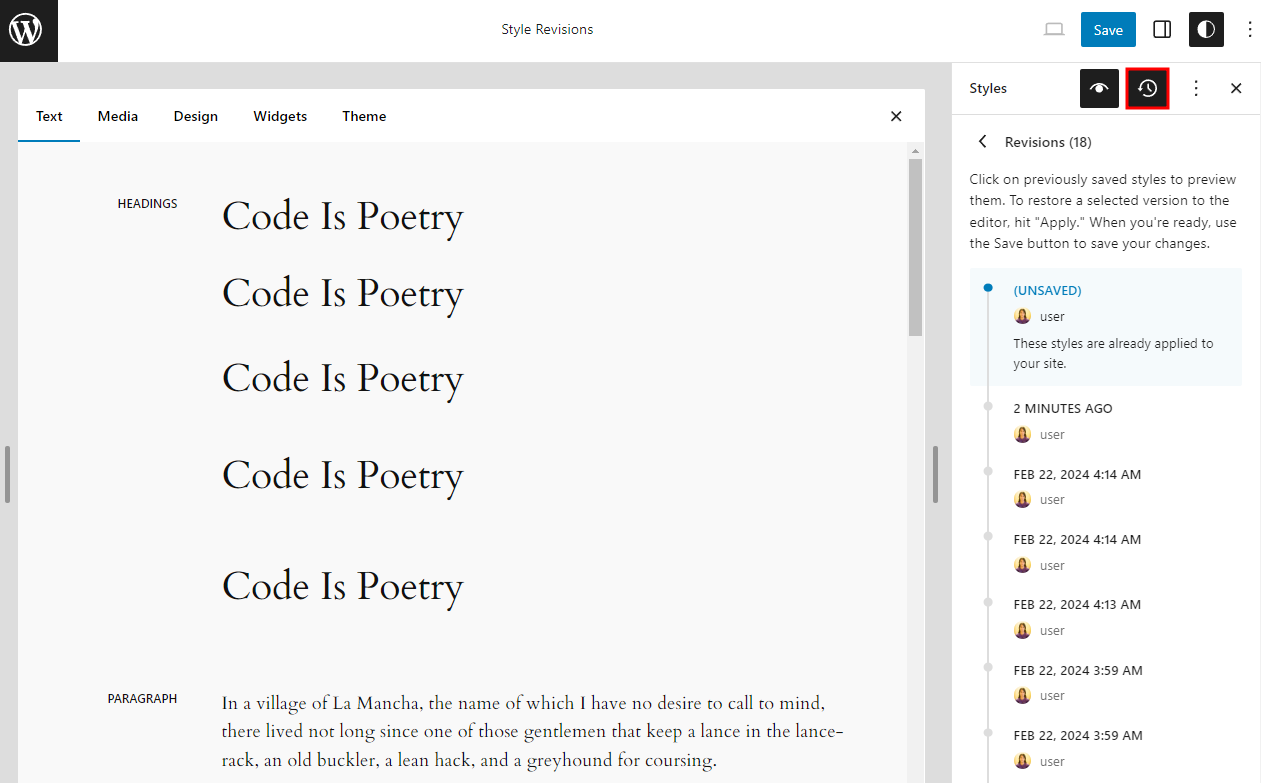Toggle the Styles half-circle icon
Image resolution: width=1261 pixels, height=783 pixels.
tap(1206, 30)
